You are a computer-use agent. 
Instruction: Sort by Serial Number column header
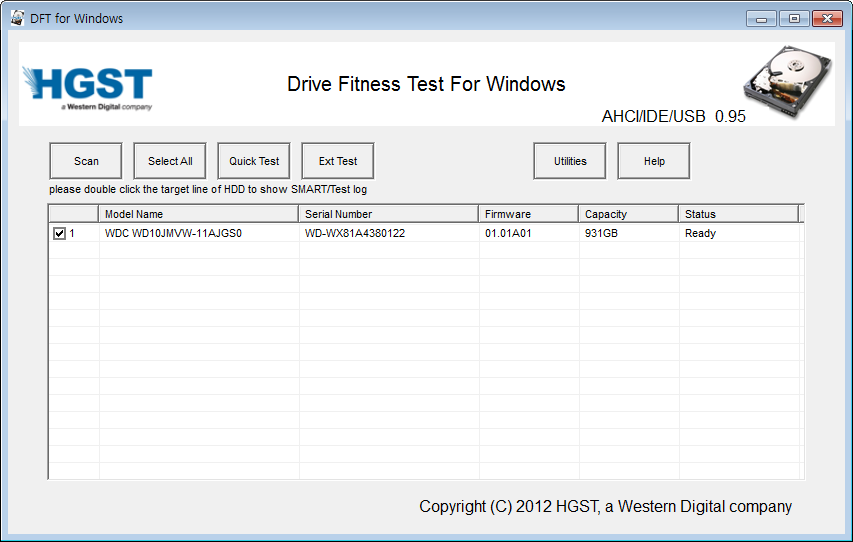388,214
